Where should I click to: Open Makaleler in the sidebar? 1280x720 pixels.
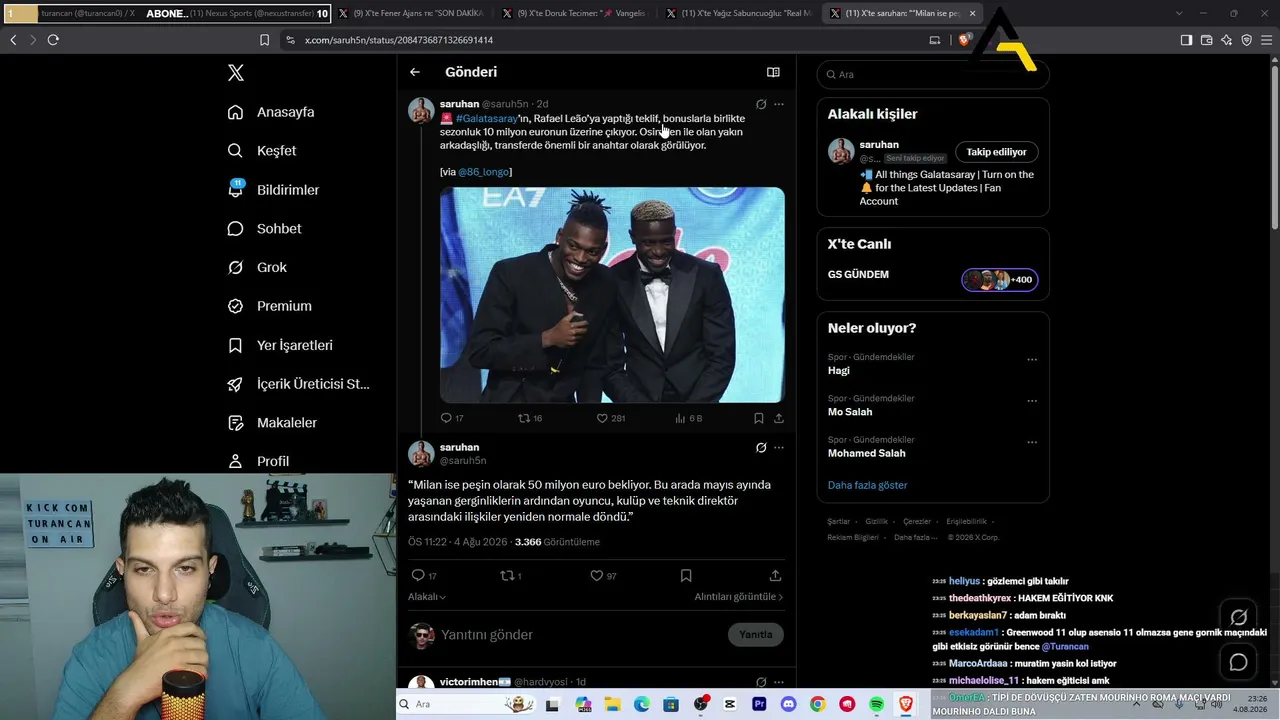point(272,423)
